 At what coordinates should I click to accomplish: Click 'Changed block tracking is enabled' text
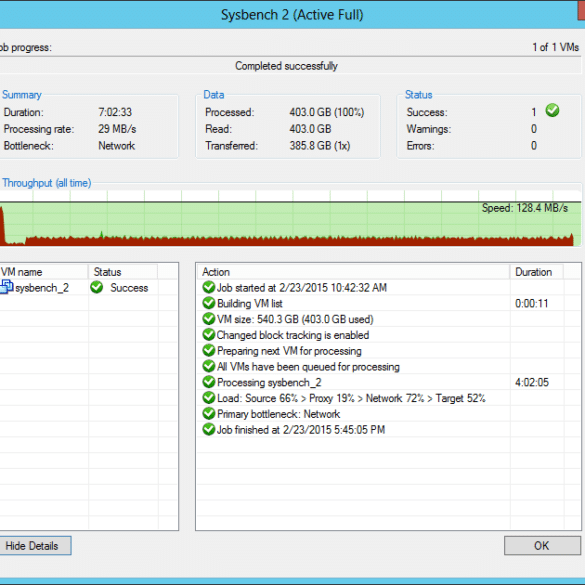(293, 335)
